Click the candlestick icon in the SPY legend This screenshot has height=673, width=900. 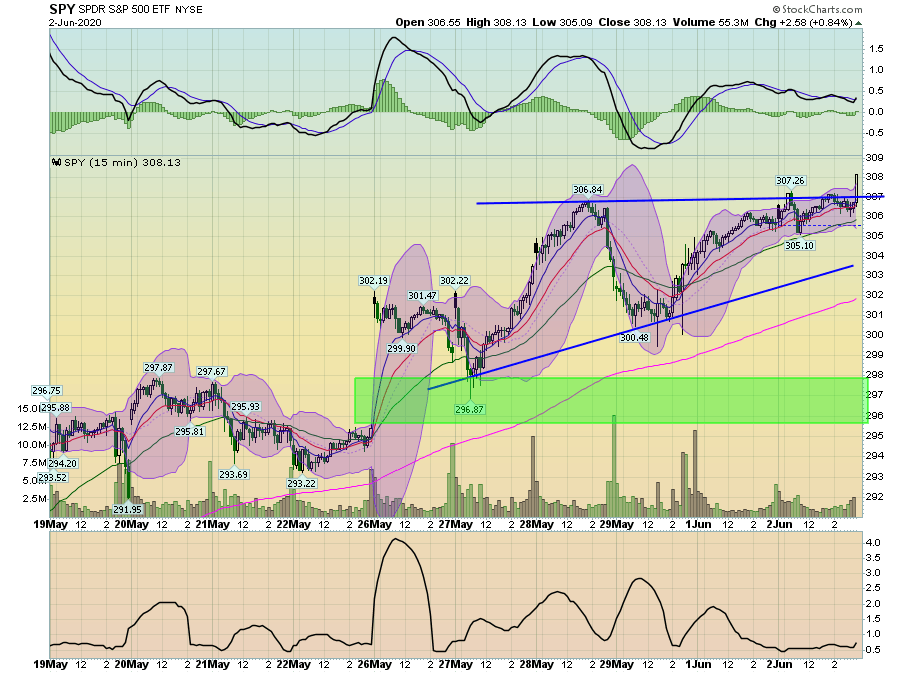[56, 162]
